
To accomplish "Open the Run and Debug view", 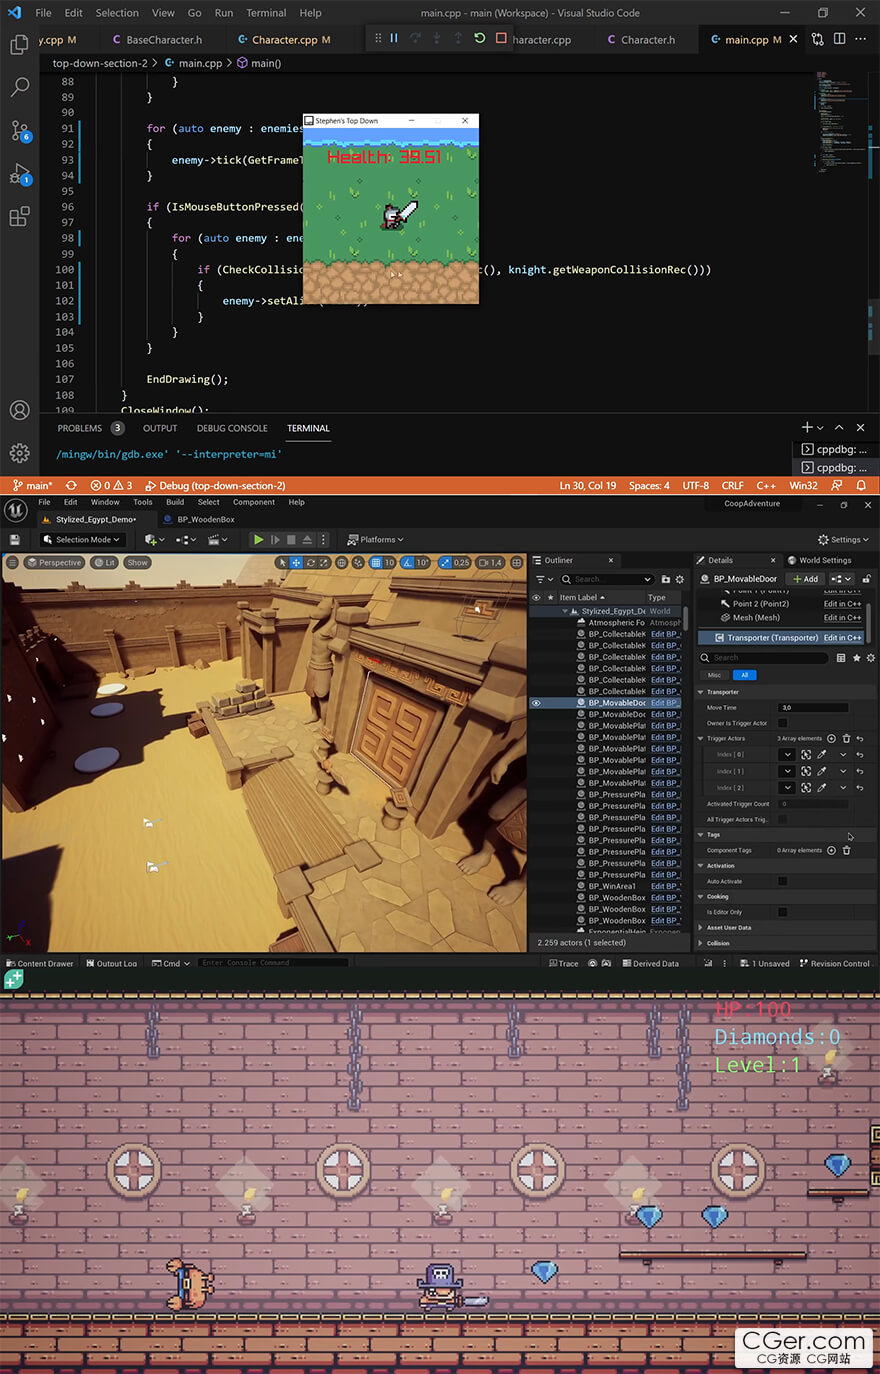I will pos(20,175).
